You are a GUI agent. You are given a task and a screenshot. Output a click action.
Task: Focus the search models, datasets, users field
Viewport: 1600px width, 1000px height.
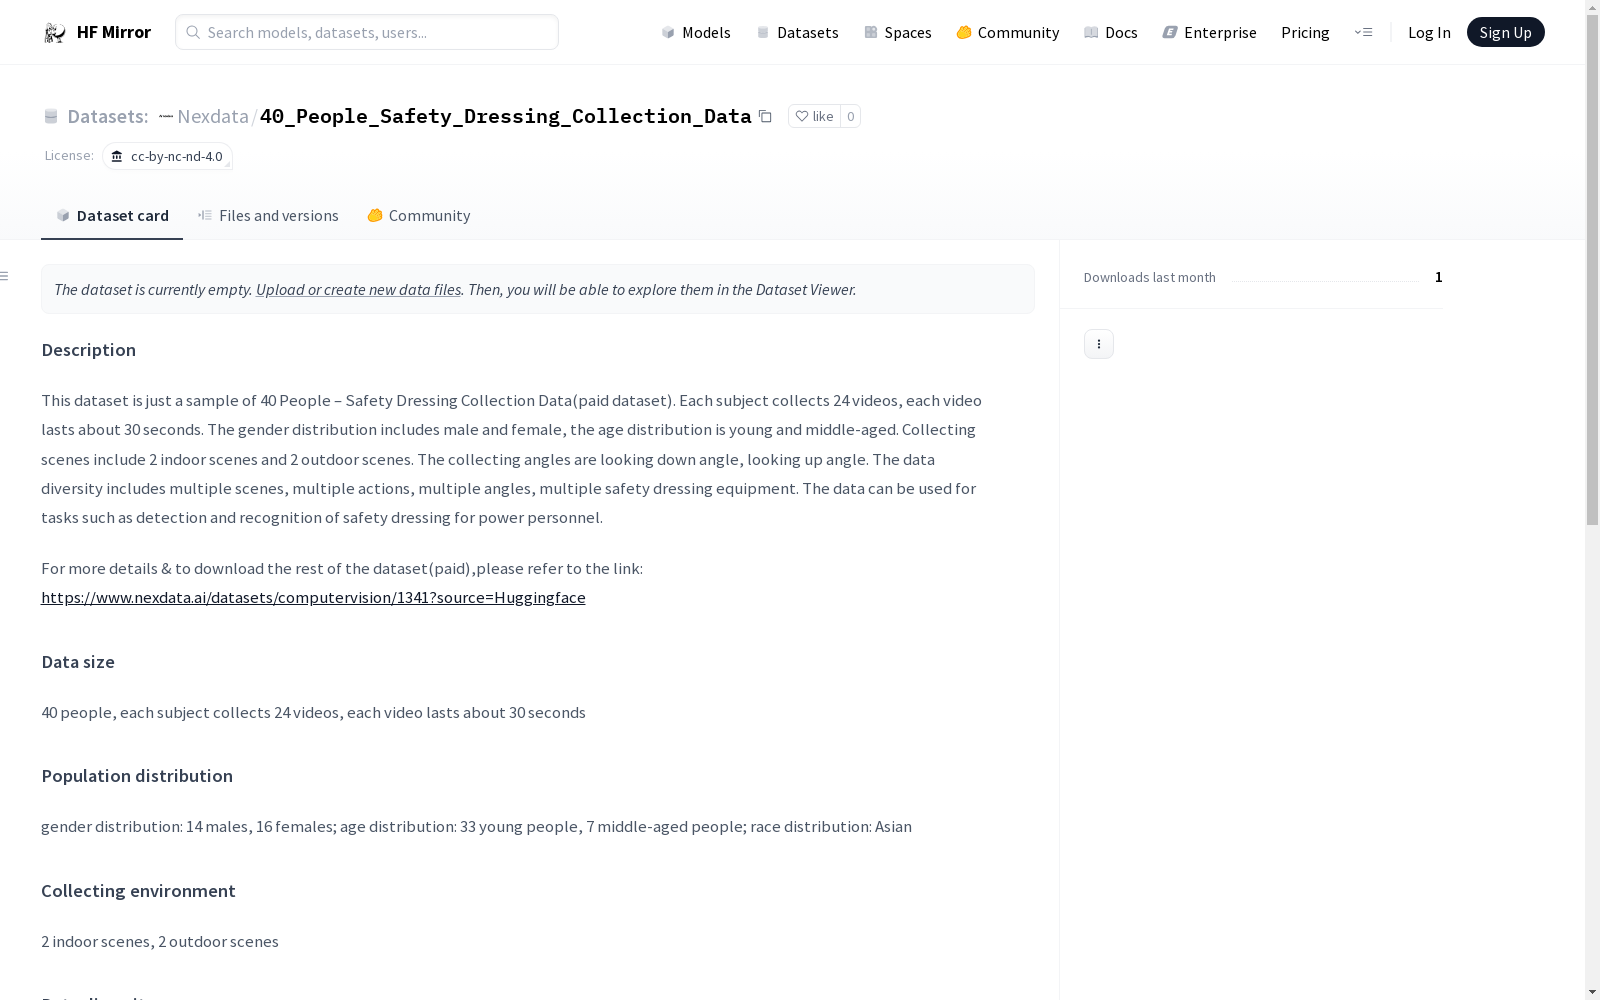click(x=367, y=32)
